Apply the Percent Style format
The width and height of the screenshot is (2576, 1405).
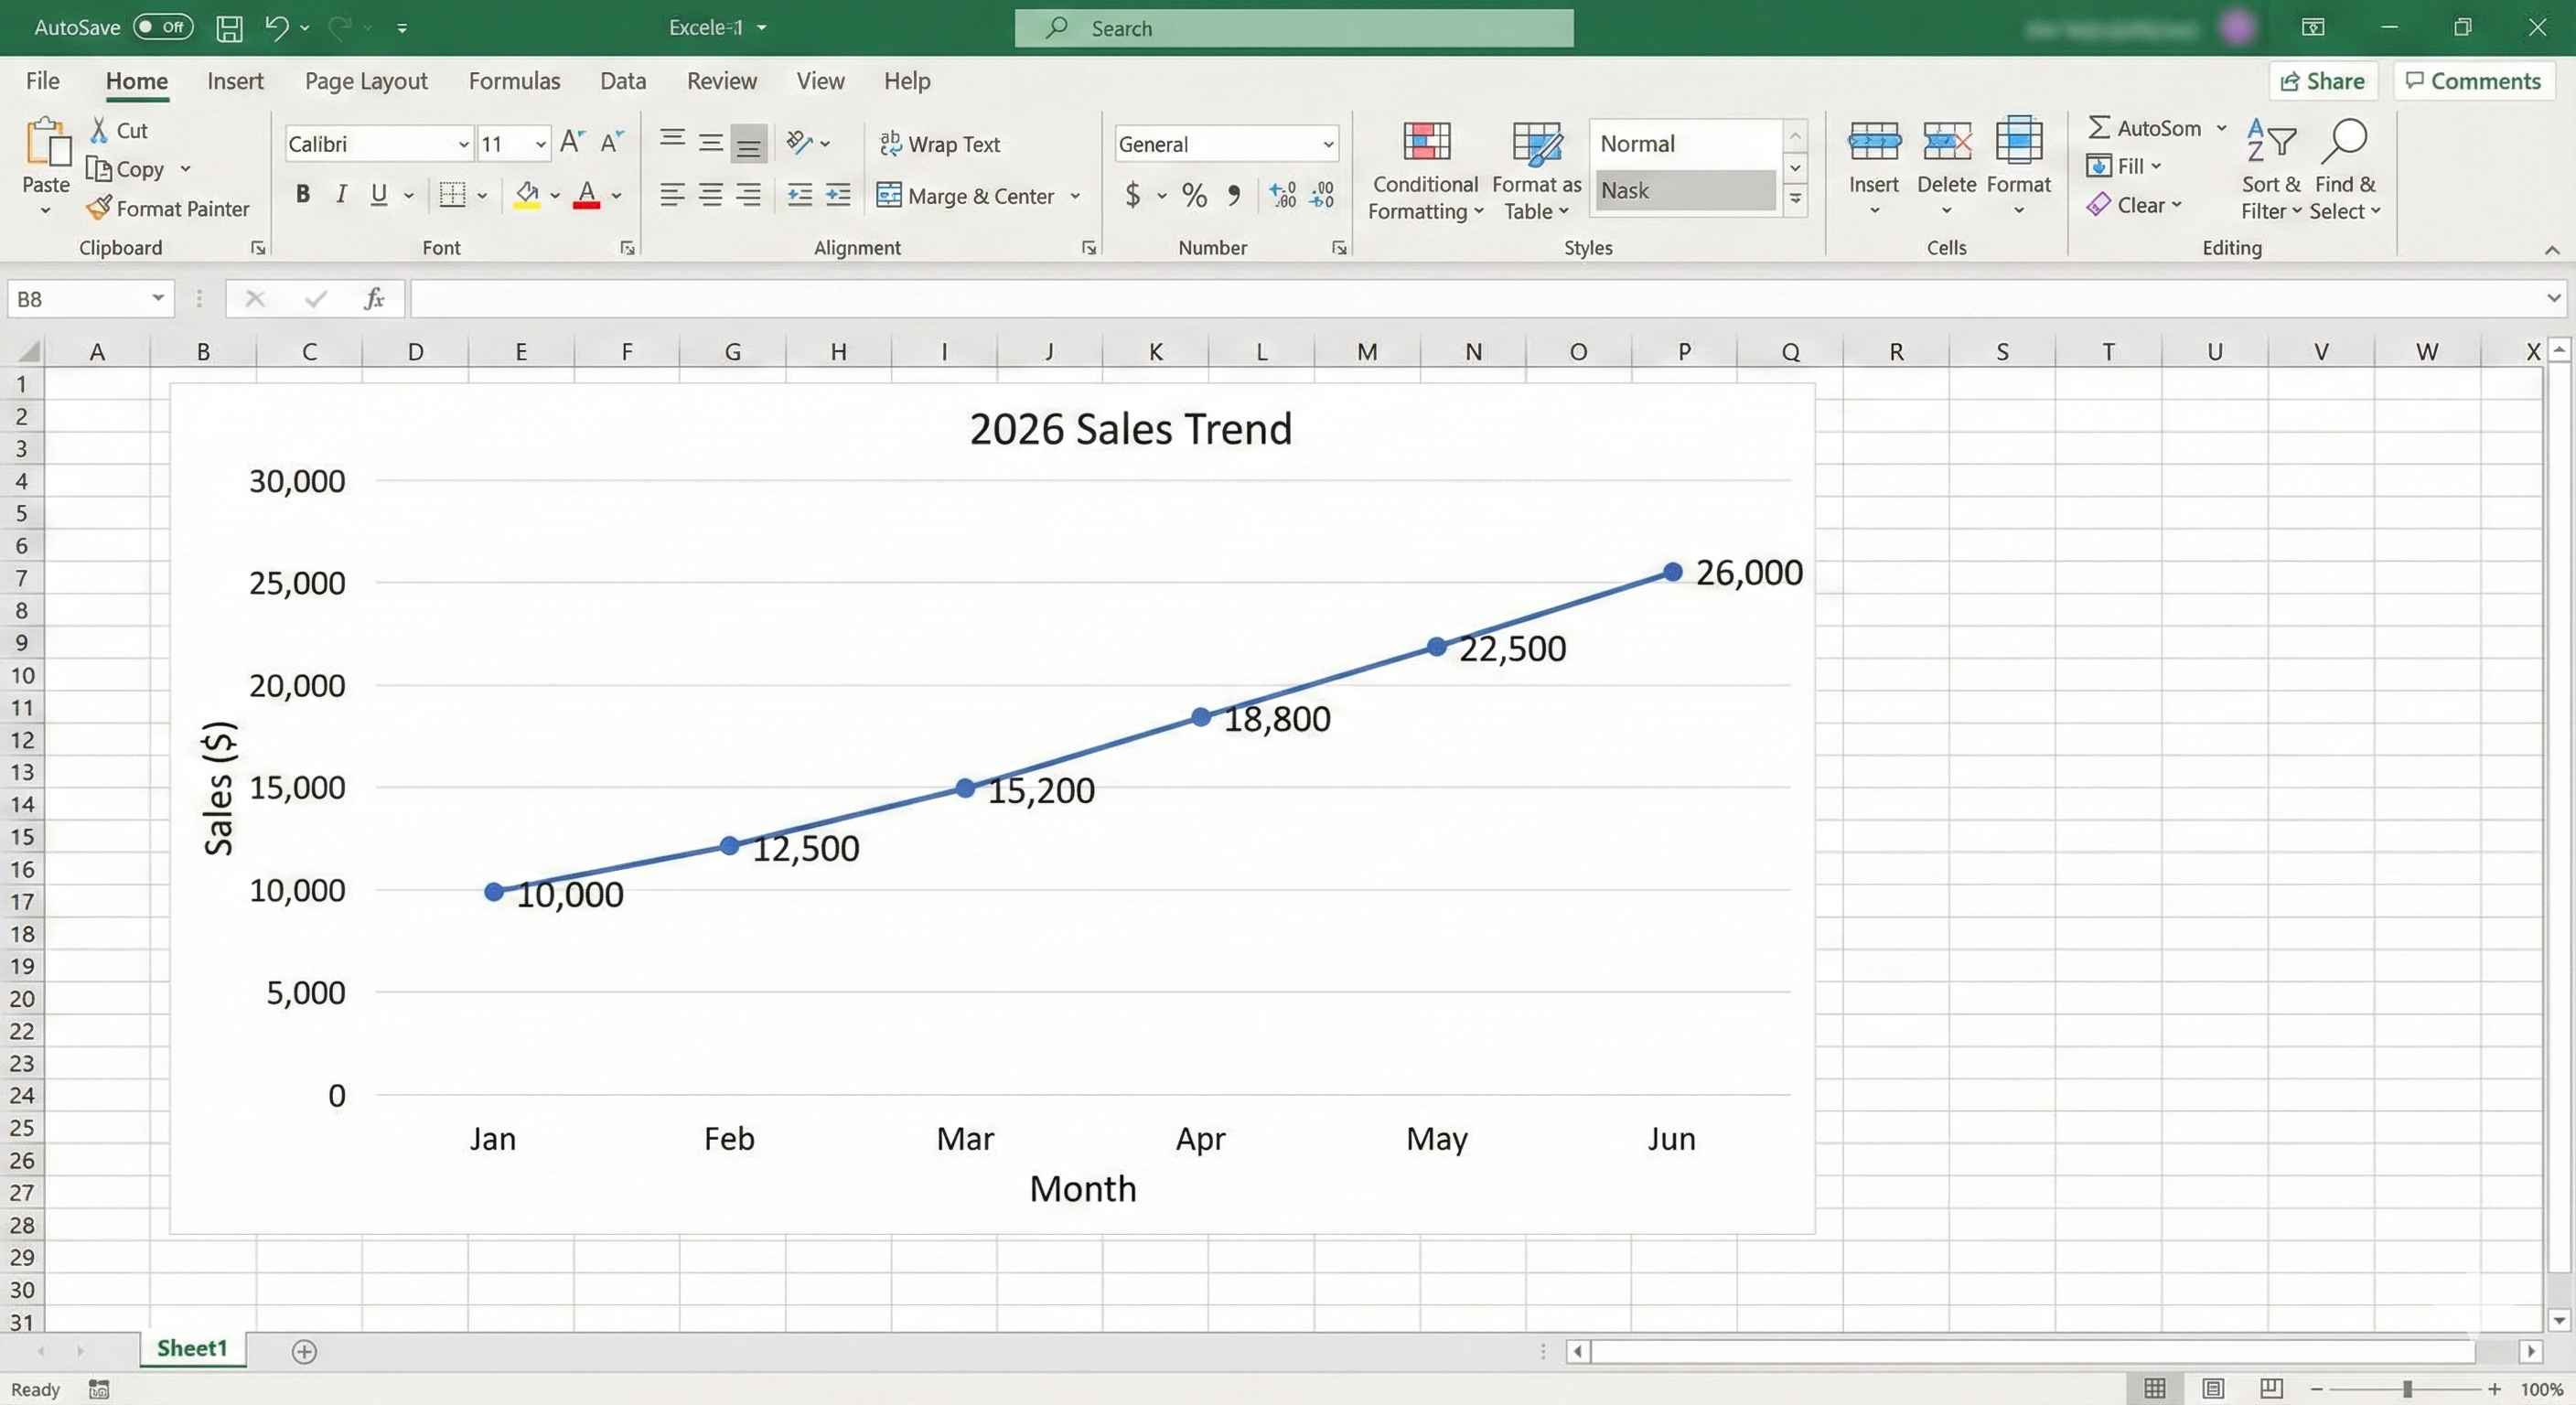coord(1192,195)
